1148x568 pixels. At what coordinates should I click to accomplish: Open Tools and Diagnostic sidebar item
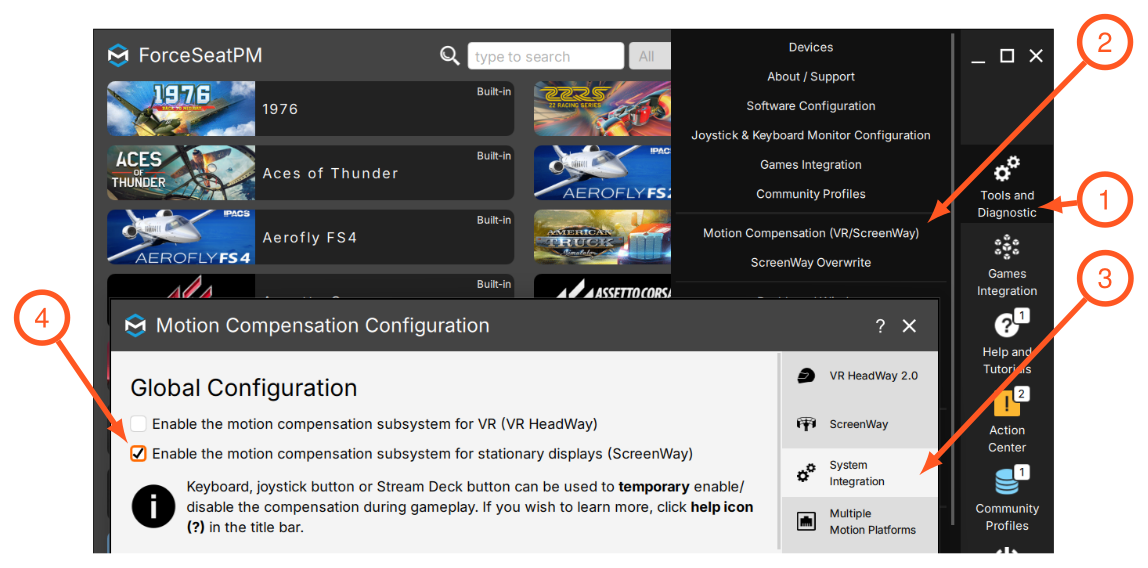[1007, 183]
